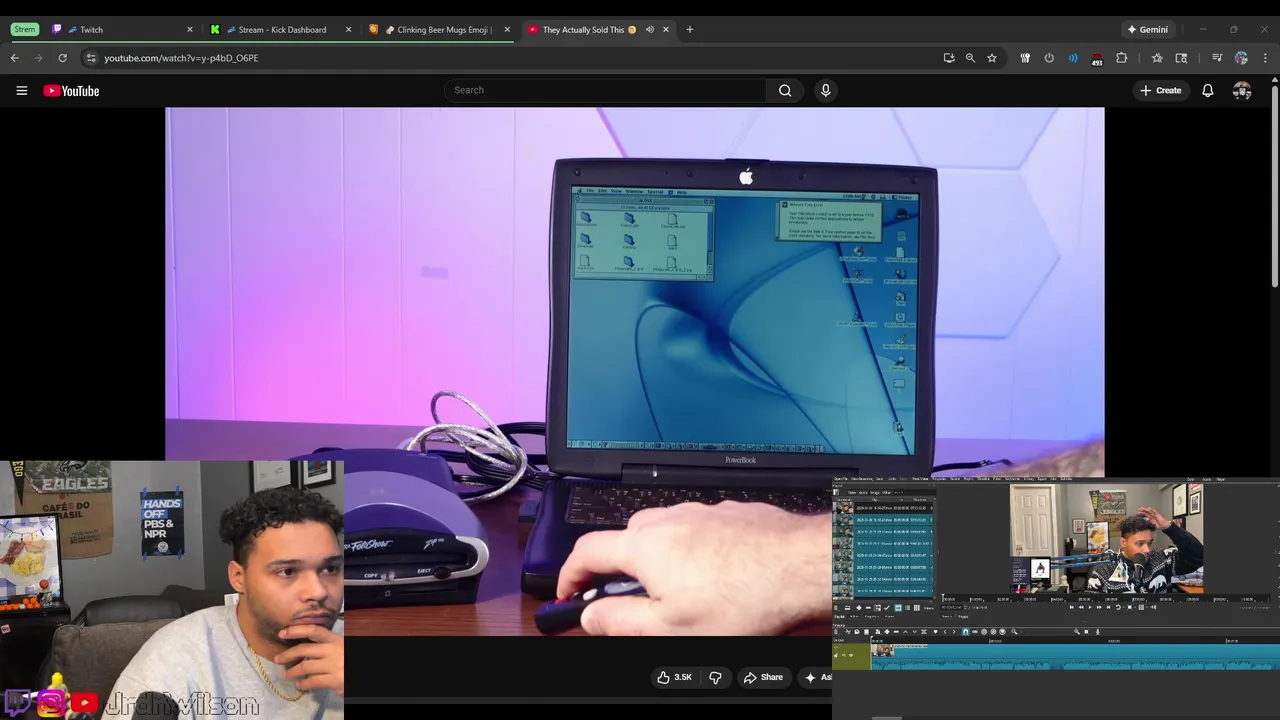Click the tab search screen icon in toolbar
This screenshot has width=1280, height=720.
pyautogui.click(x=1181, y=58)
